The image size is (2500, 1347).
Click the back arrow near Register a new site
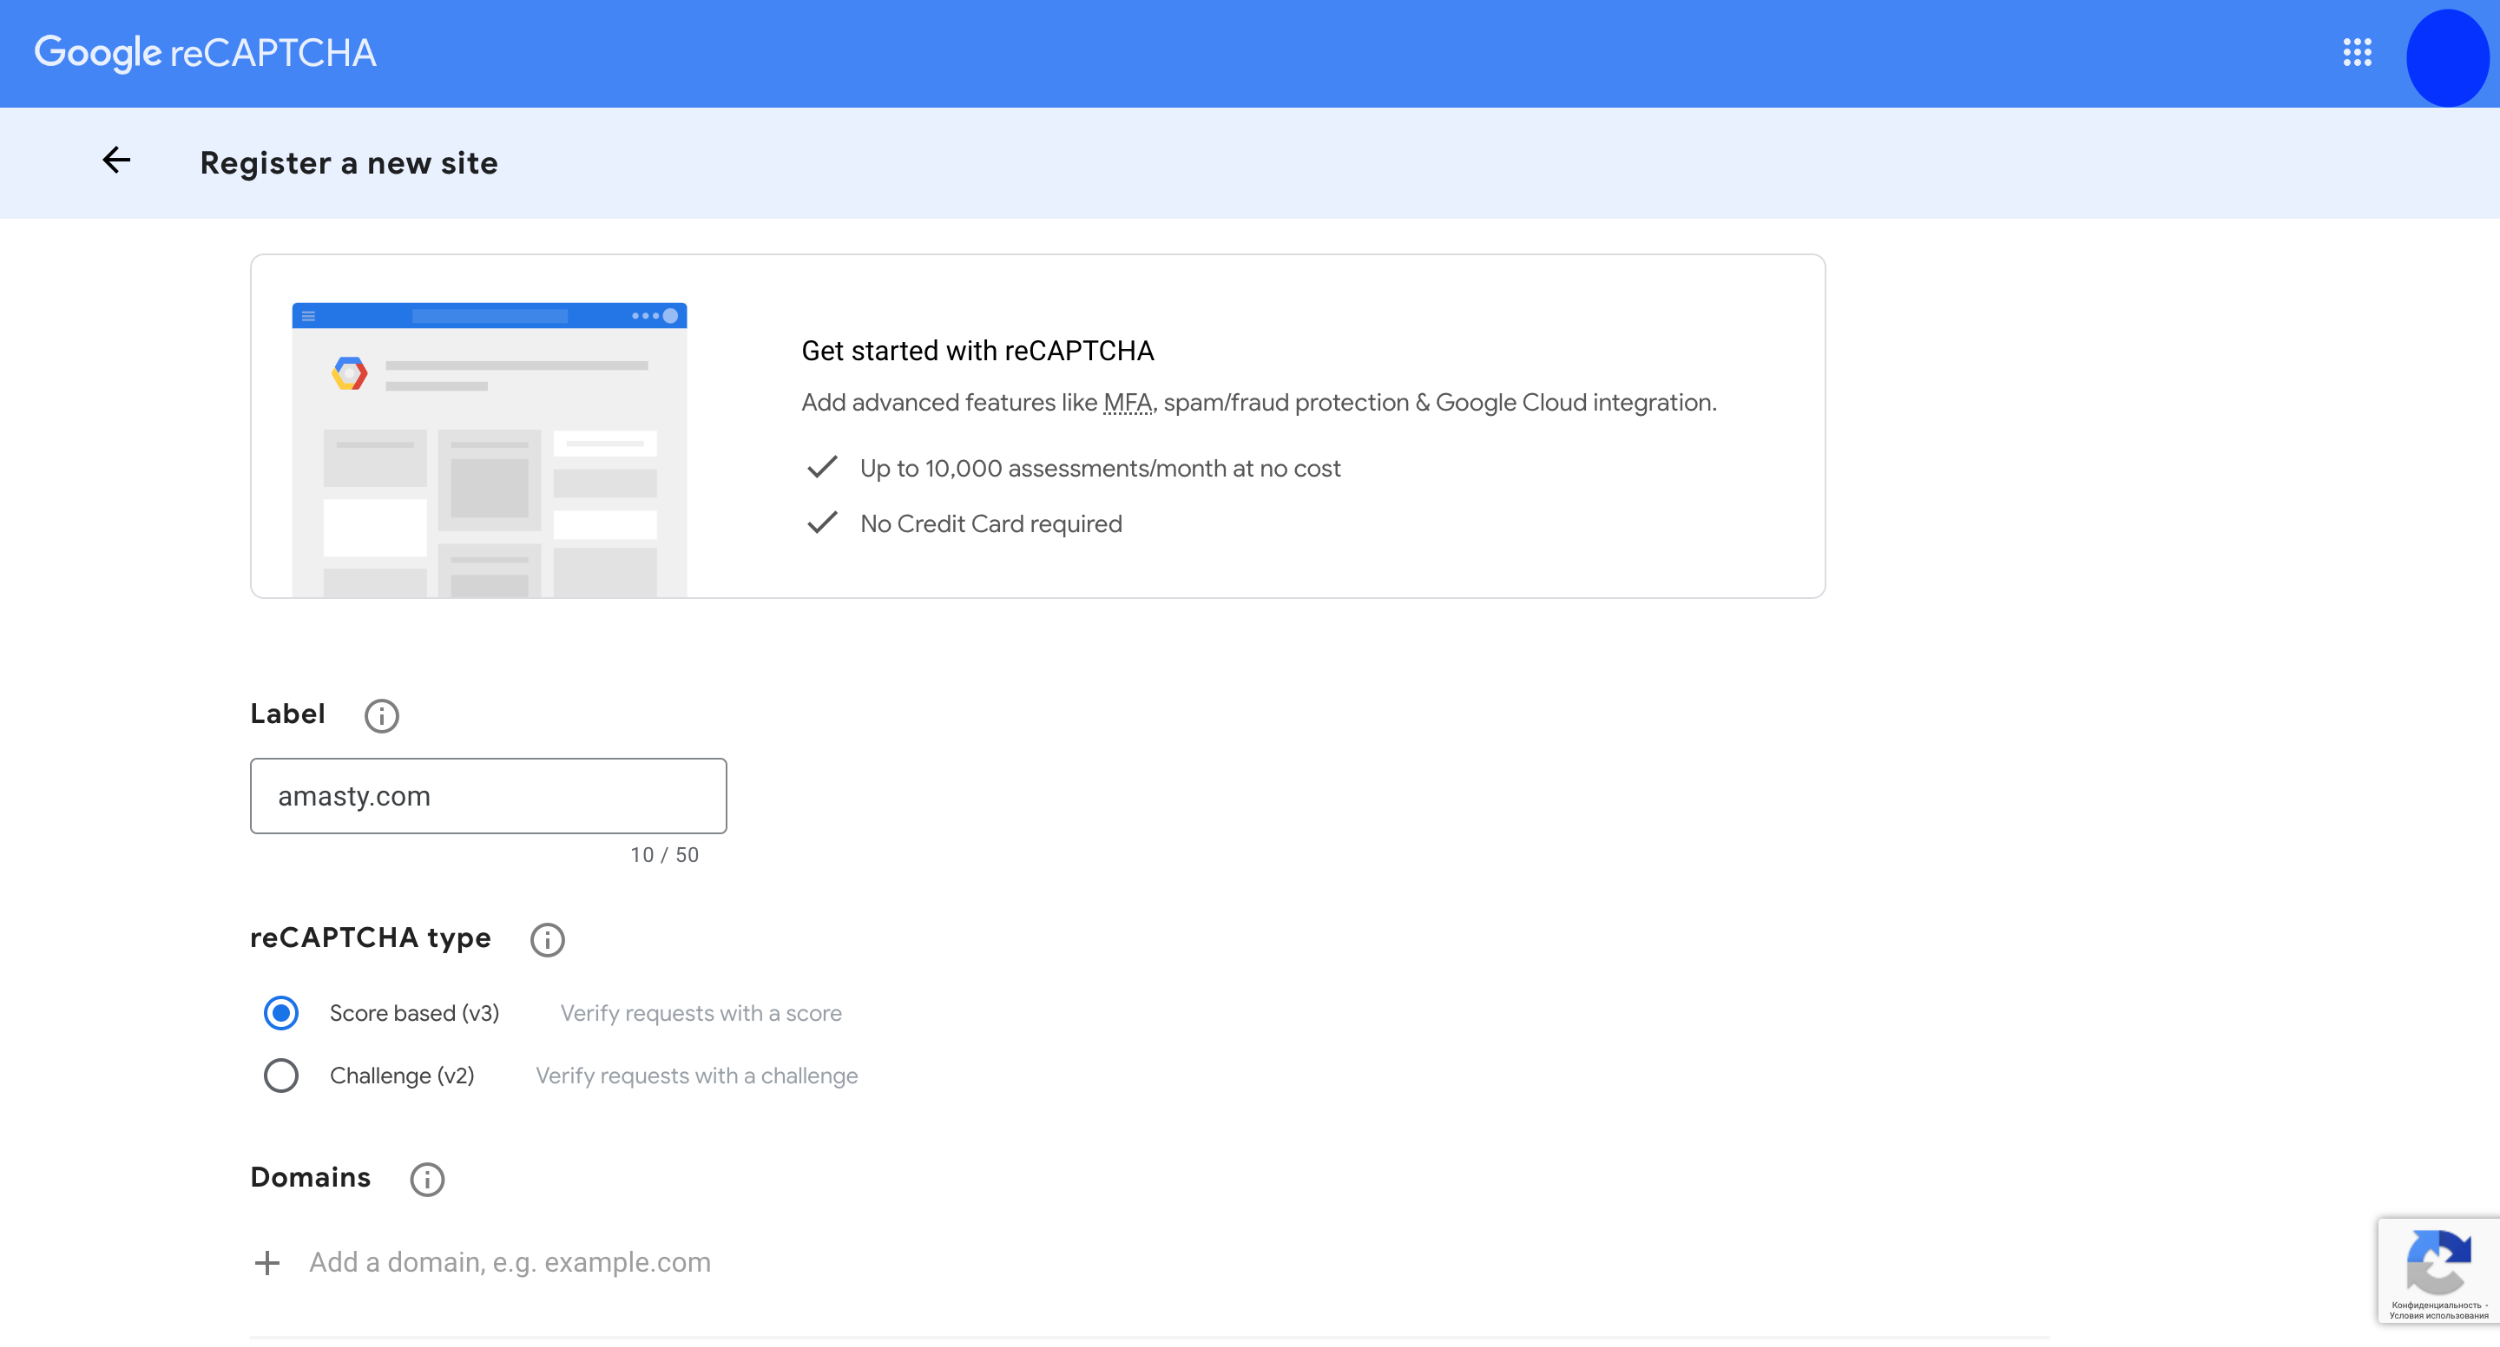pyautogui.click(x=117, y=161)
